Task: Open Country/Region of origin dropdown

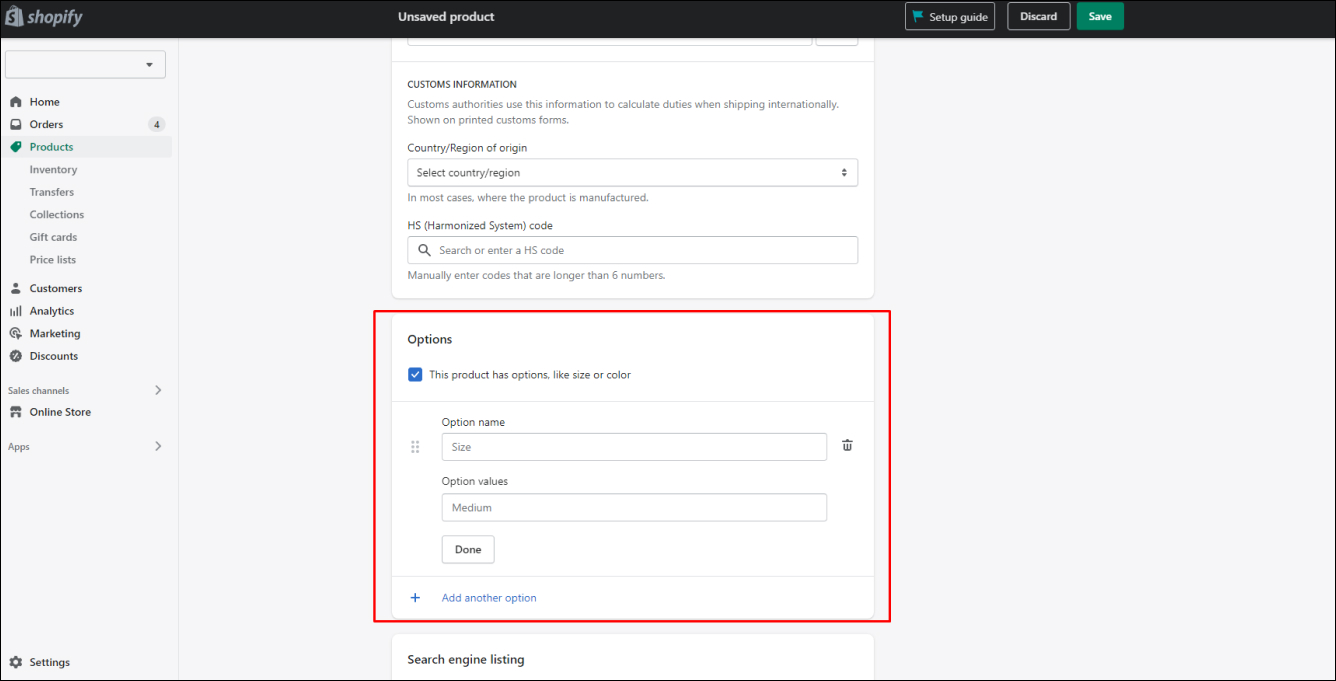Action: [x=632, y=173]
